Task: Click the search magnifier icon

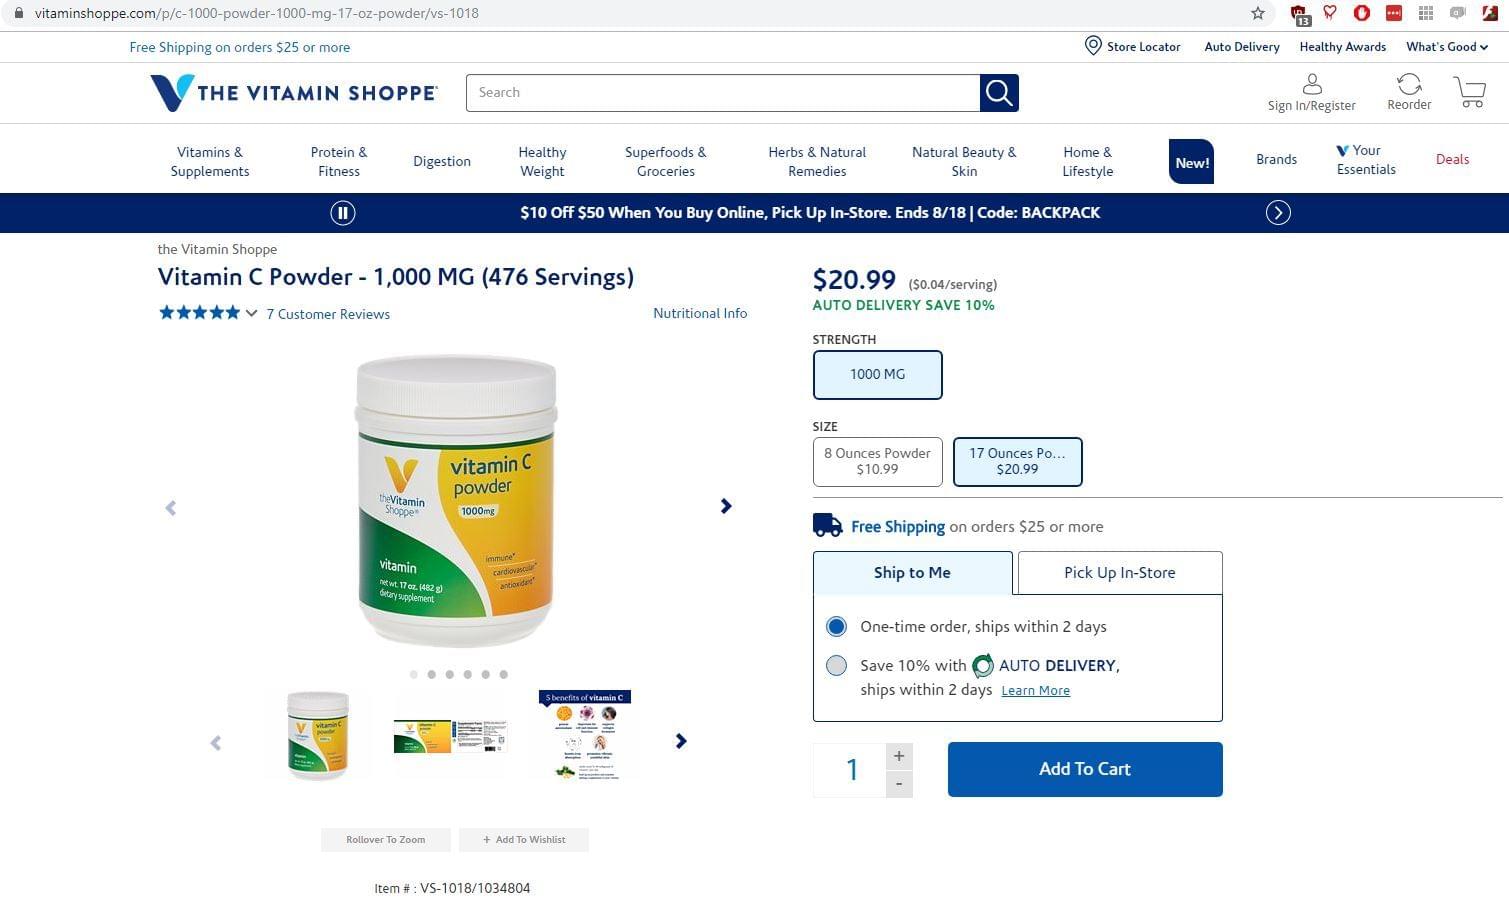Action: [x=999, y=93]
